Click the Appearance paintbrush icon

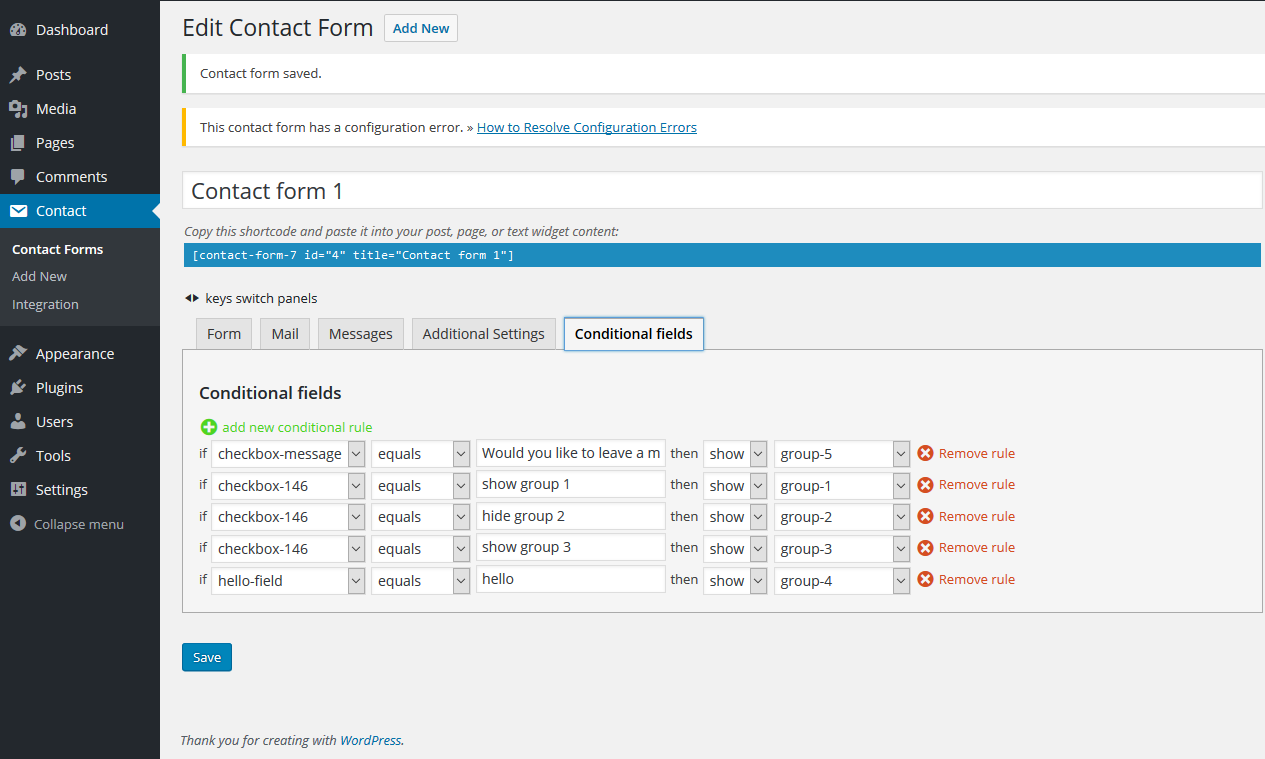18,354
